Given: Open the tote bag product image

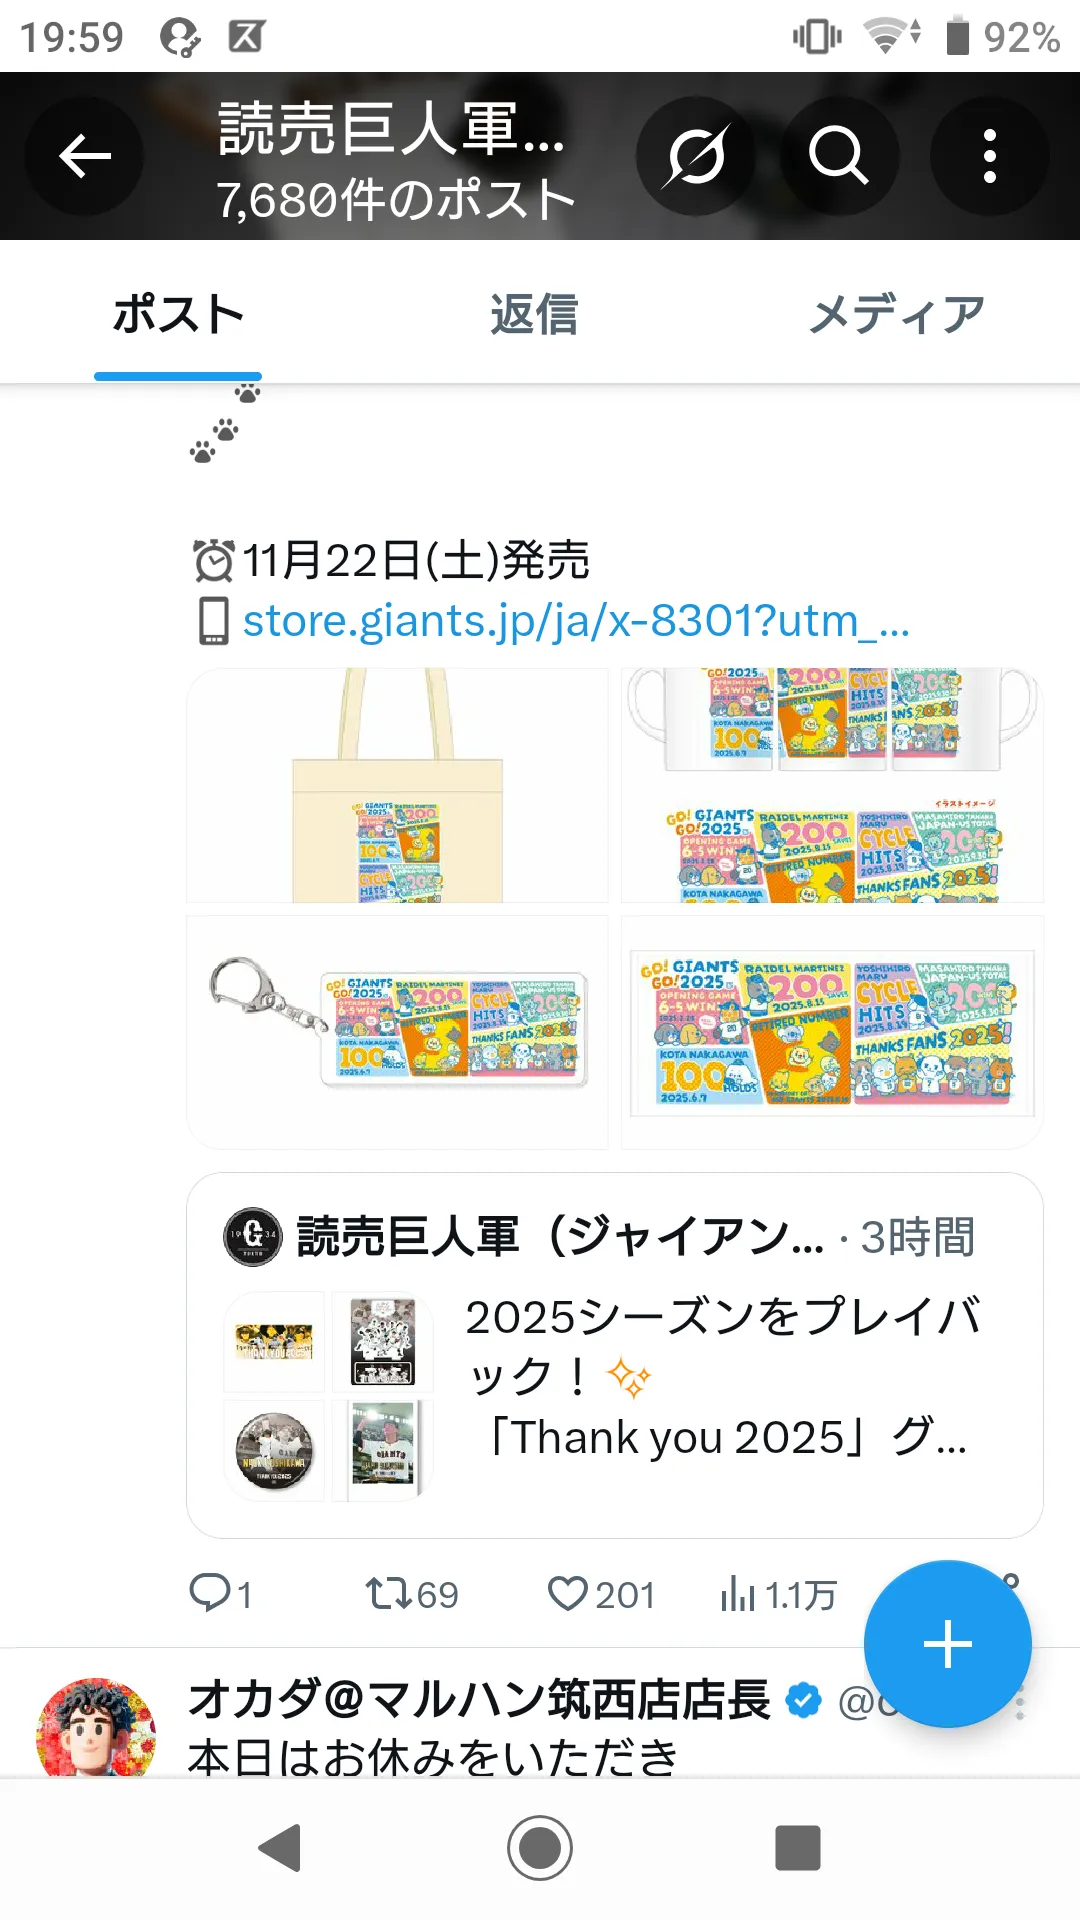Looking at the screenshot, I should point(398,786).
